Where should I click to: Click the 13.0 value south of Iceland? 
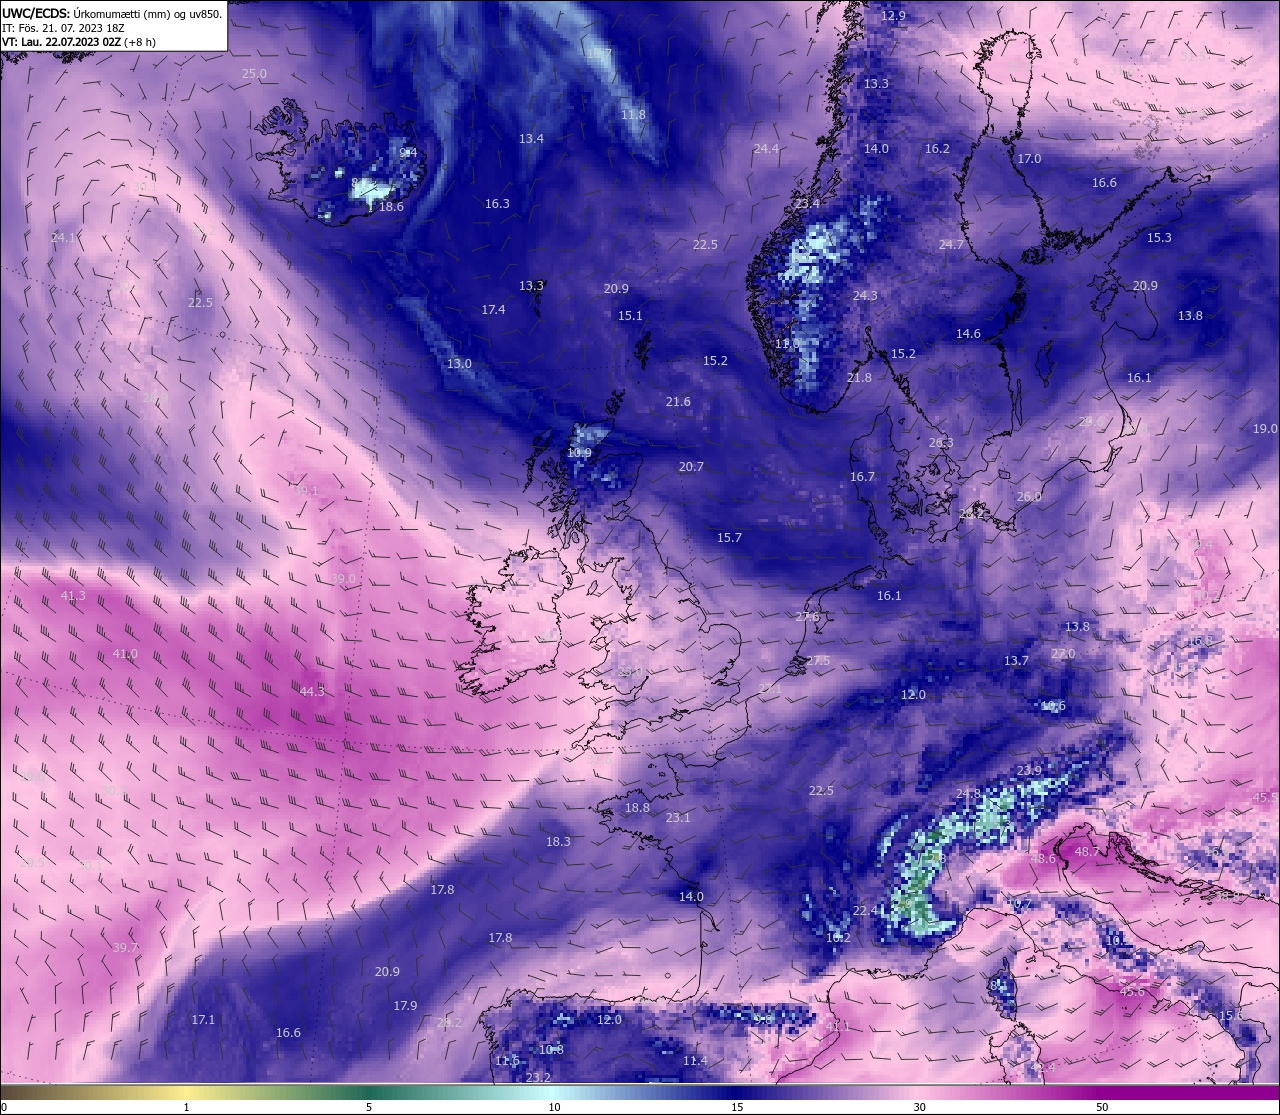tap(459, 363)
